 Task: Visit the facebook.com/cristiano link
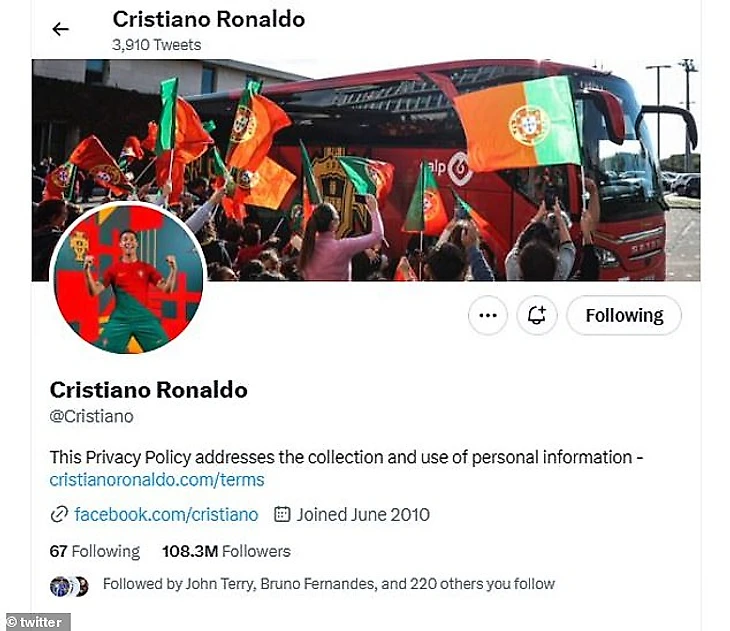click(166, 515)
